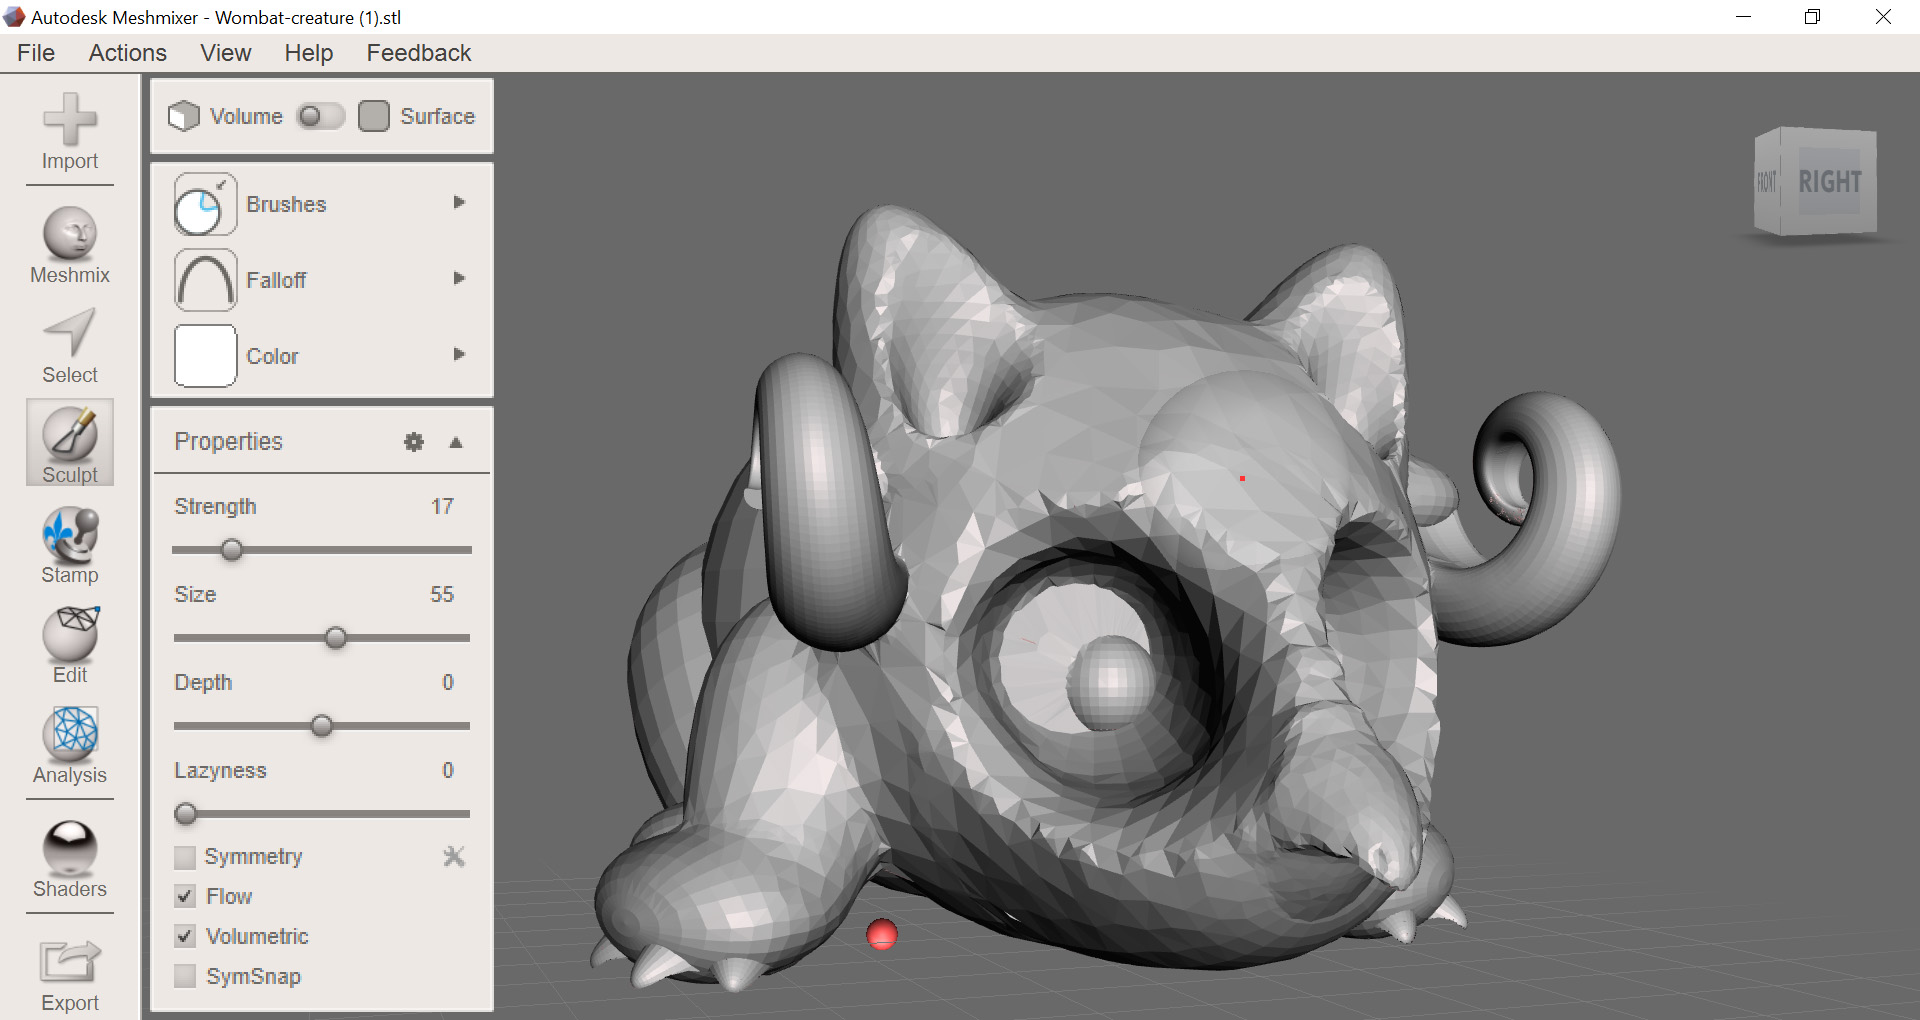Toggle between Volume and Surface brushing
Viewport: 1920px width, 1020px height.
(x=320, y=116)
